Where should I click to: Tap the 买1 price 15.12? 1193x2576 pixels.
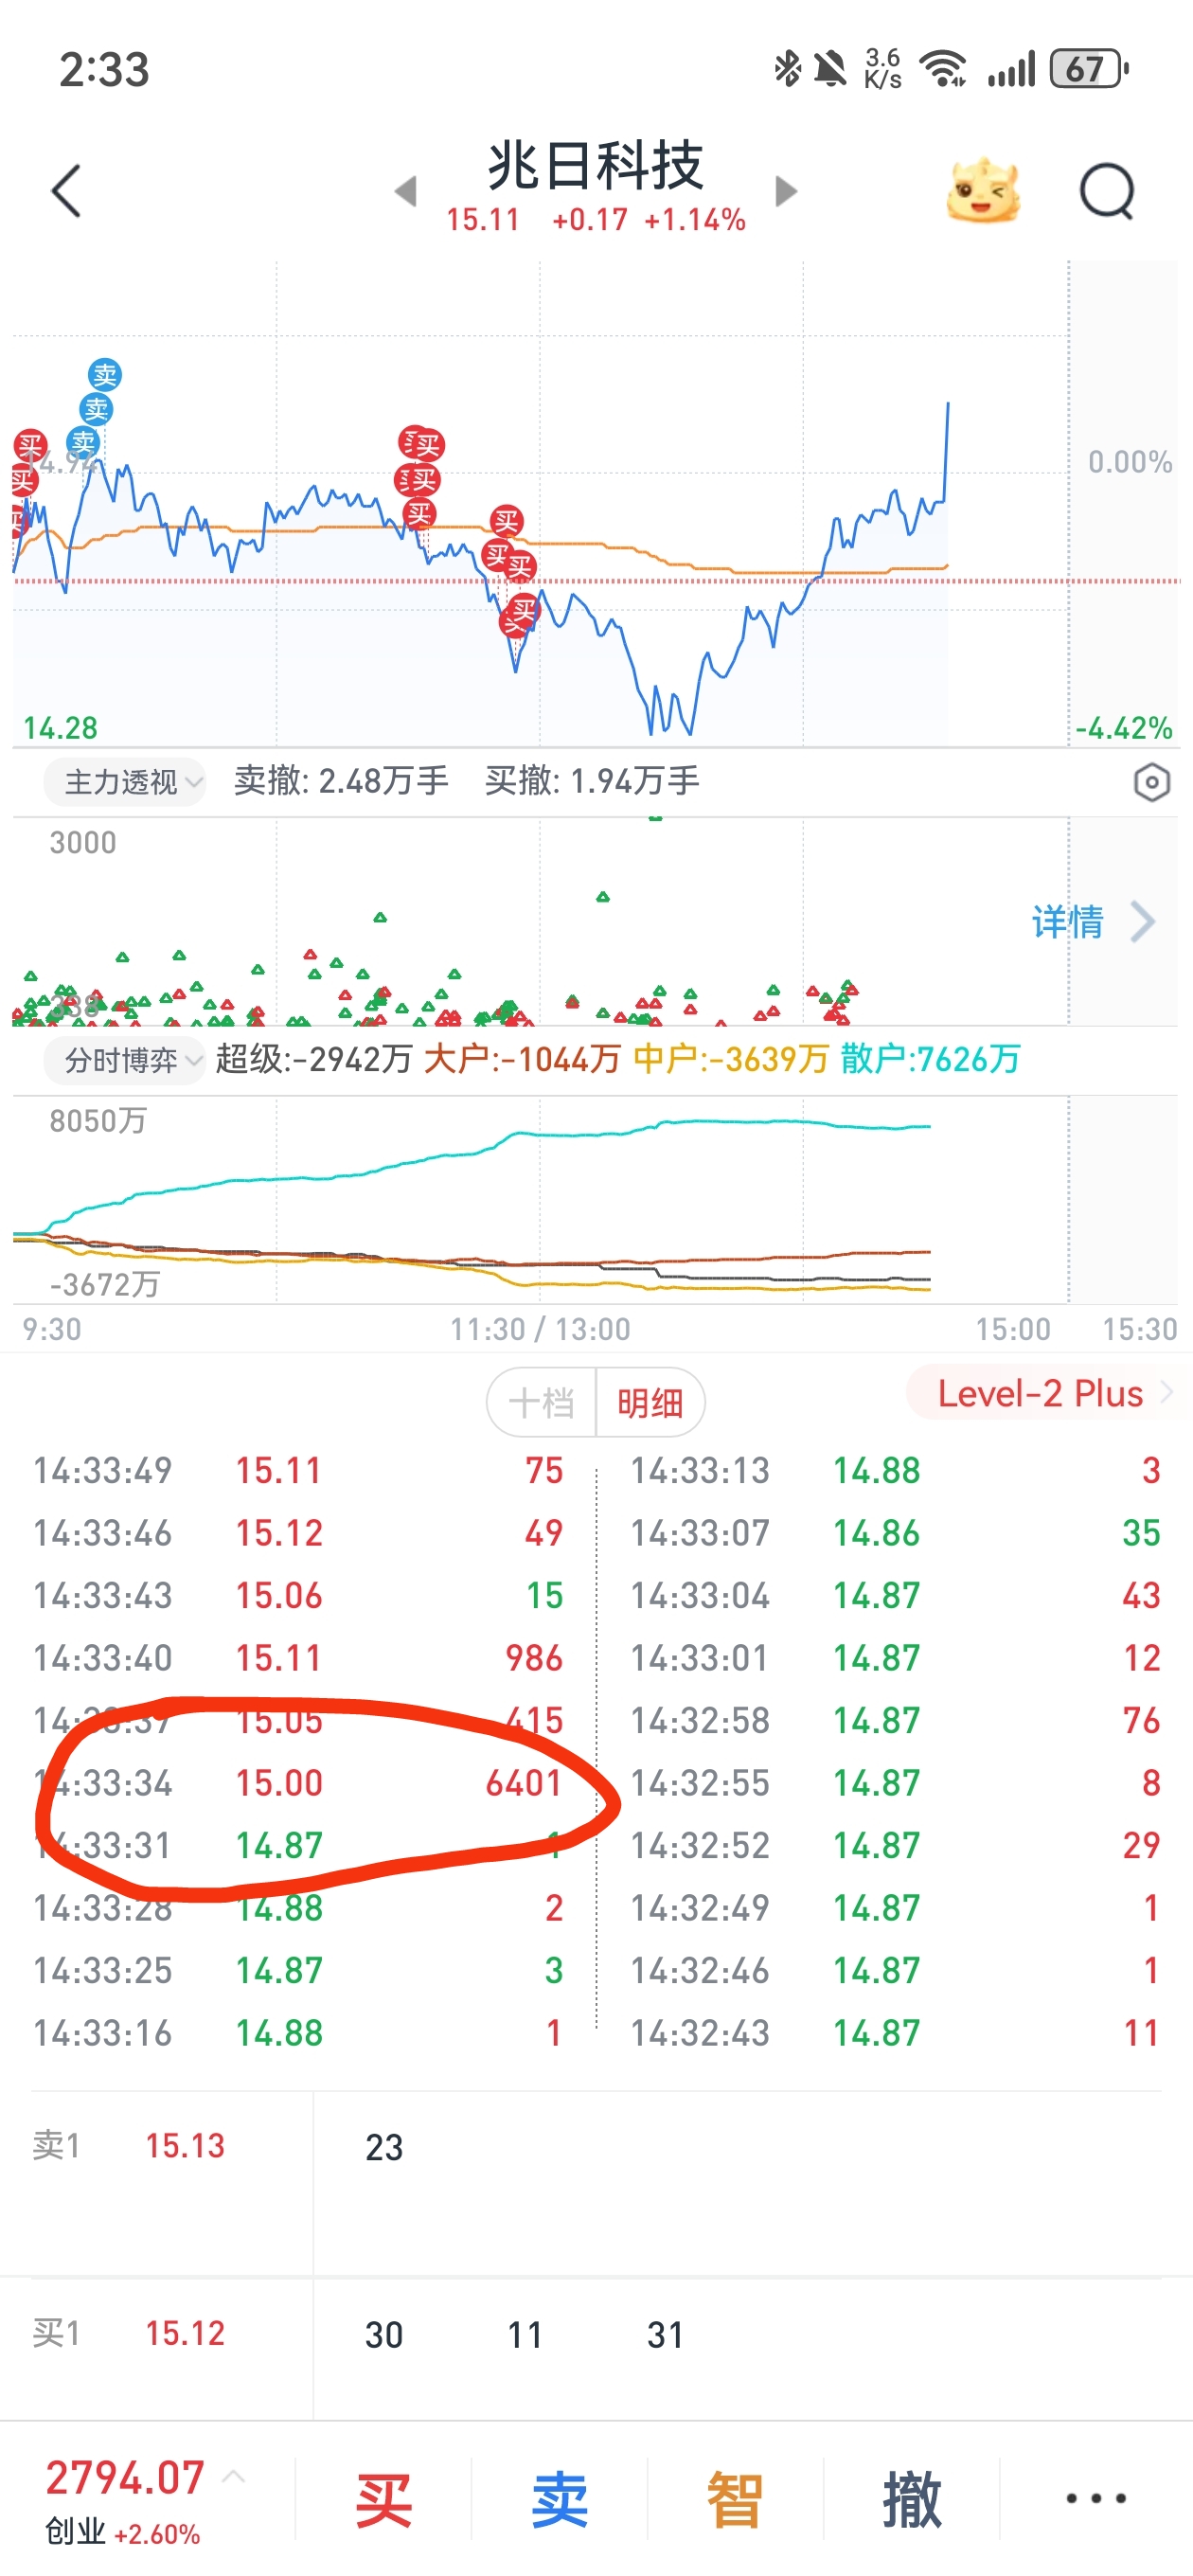[185, 2333]
